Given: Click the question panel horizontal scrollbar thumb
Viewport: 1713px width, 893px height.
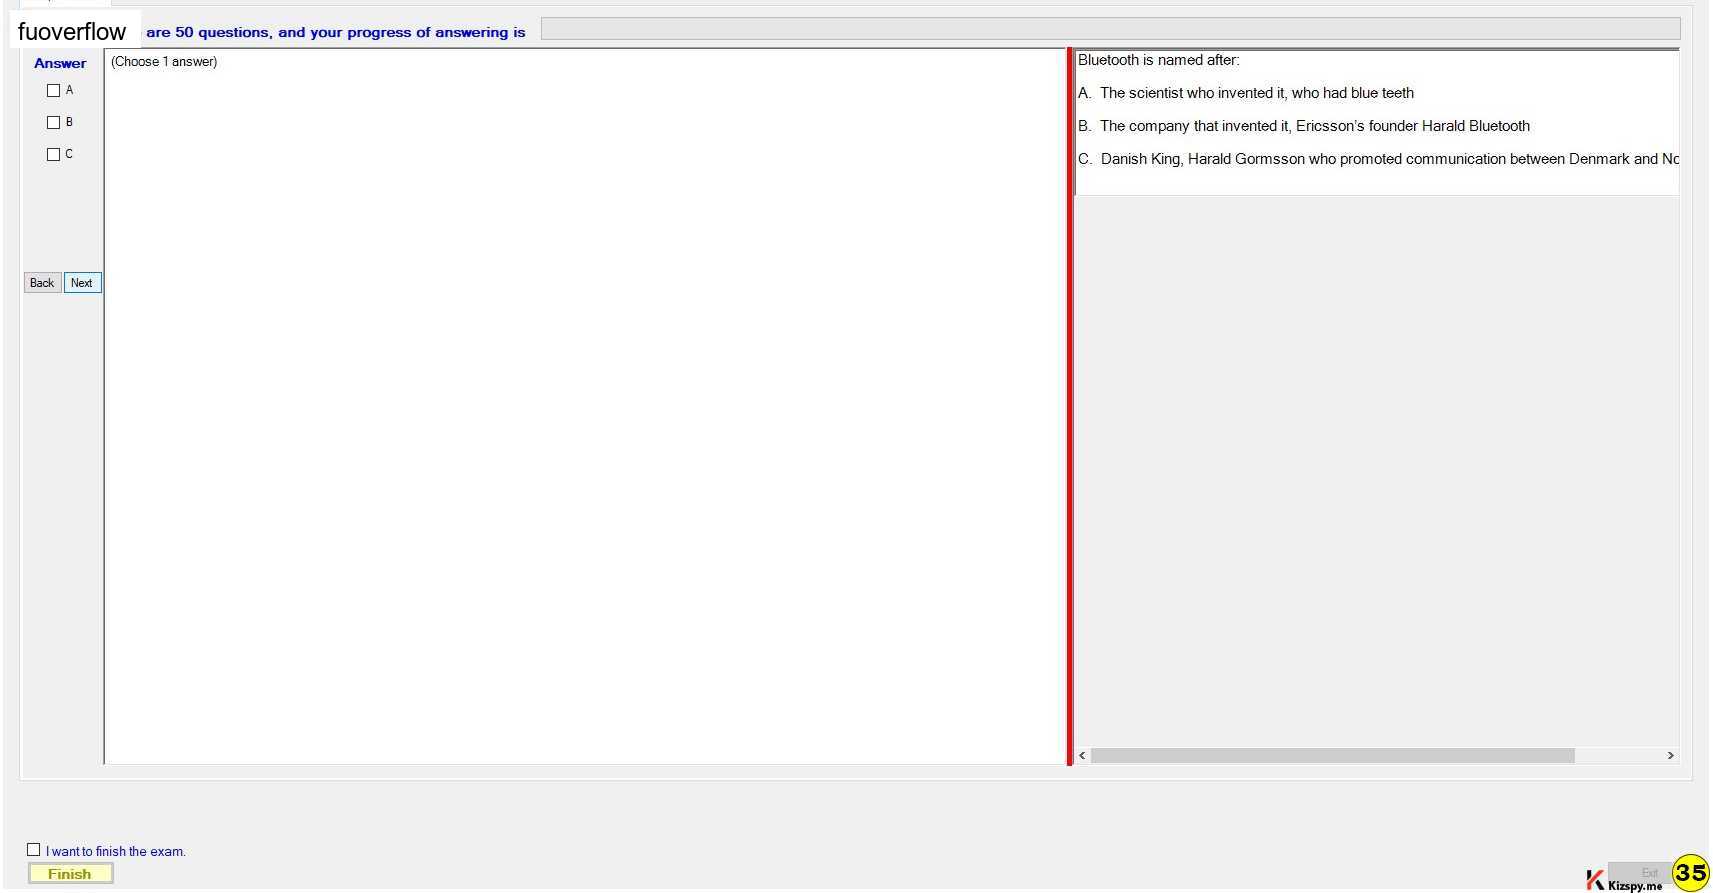Looking at the screenshot, I should tap(1332, 756).
